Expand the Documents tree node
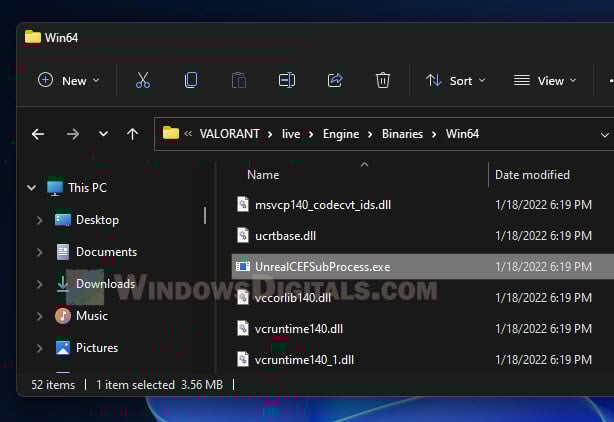The image size is (614, 422). point(39,252)
